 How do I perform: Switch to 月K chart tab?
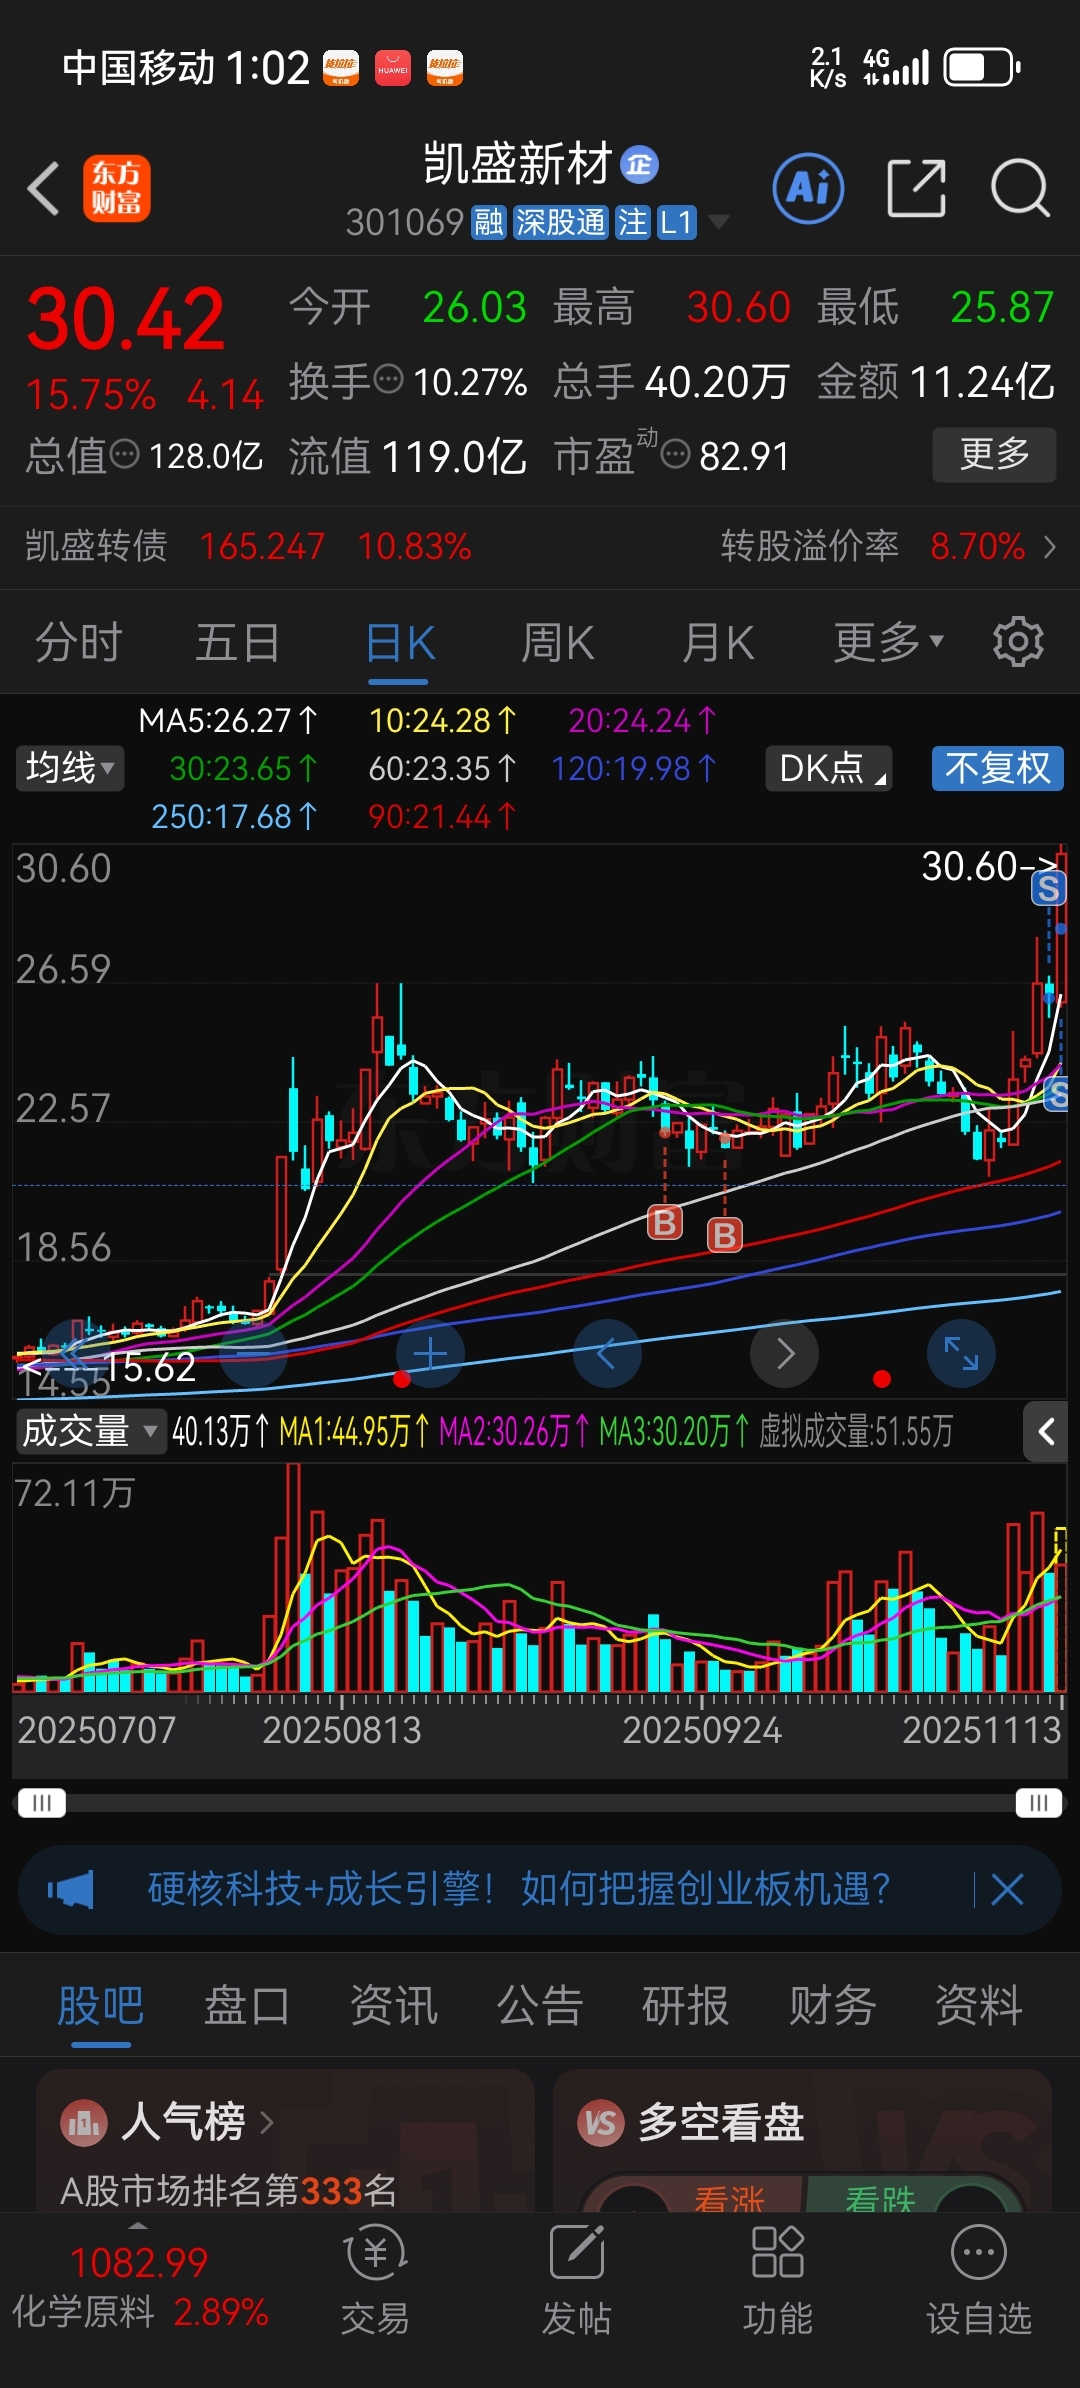(718, 642)
